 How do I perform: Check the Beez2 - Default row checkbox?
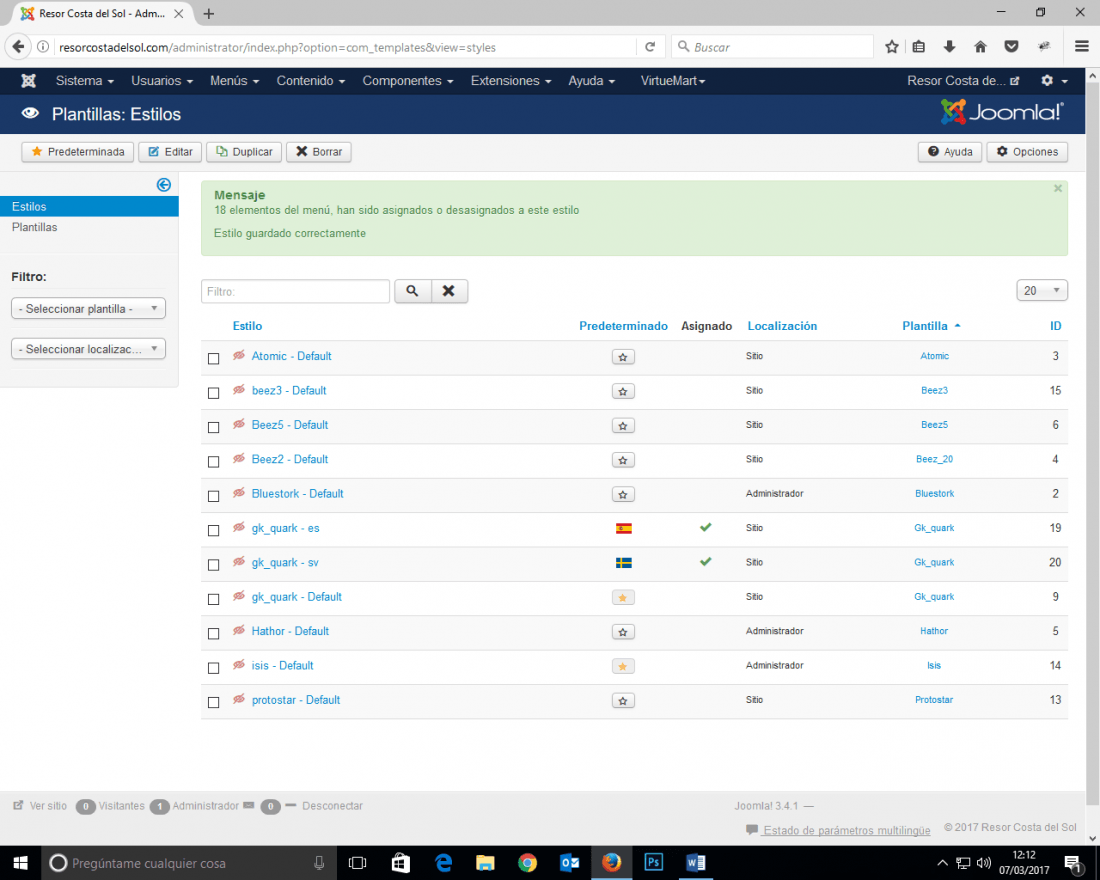pos(214,462)
